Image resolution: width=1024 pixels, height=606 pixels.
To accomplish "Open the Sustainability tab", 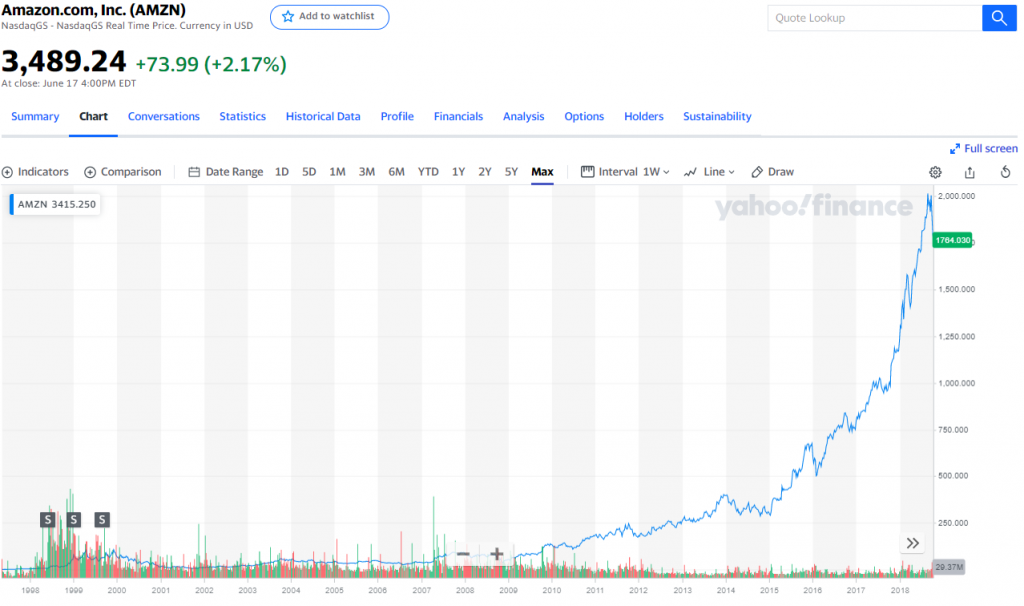I will (717, 116).
